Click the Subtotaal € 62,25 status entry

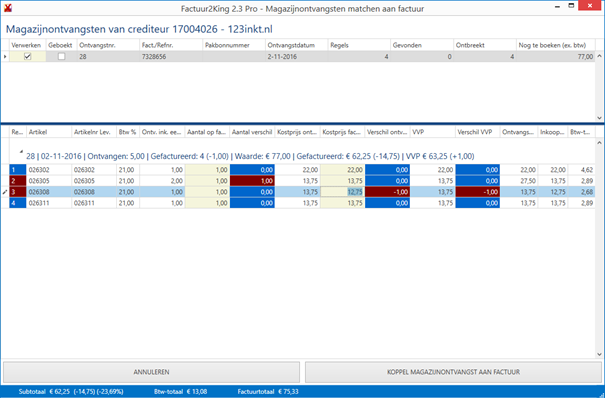click(x=71, y=391)
